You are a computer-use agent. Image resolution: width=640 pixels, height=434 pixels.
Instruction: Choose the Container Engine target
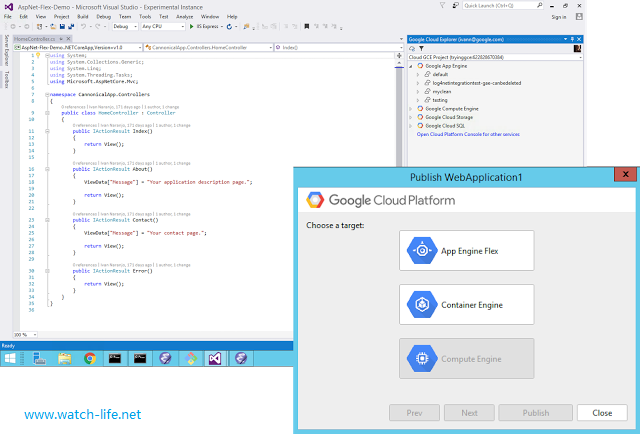tap(467, 305)
